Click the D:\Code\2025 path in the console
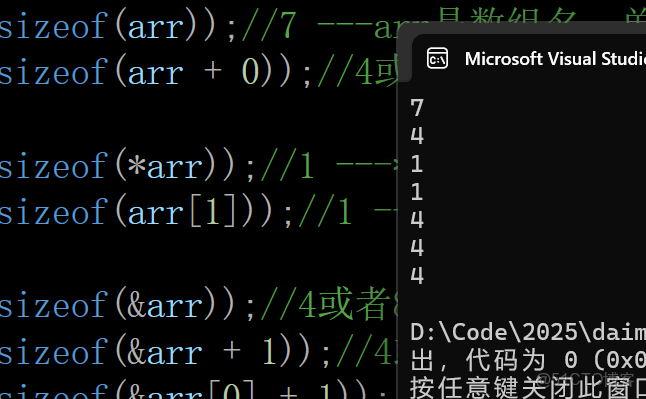The height and width of the screenshot is (399, 646). (x=528, y=332)
